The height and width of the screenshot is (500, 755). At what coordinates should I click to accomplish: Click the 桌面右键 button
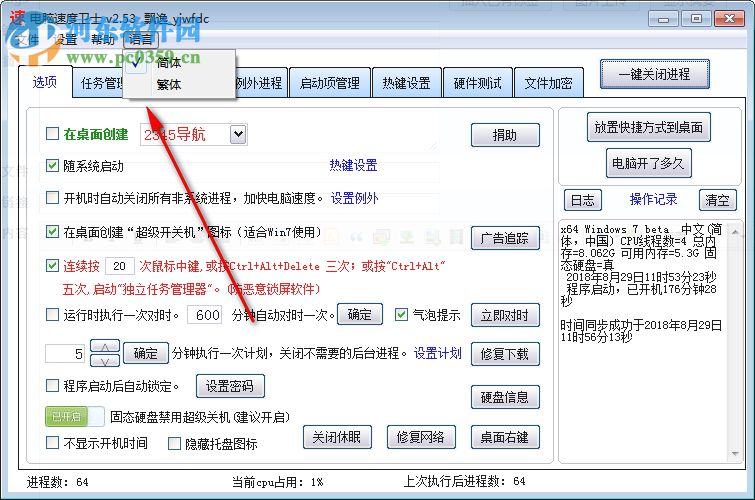(x=505, y=437)
